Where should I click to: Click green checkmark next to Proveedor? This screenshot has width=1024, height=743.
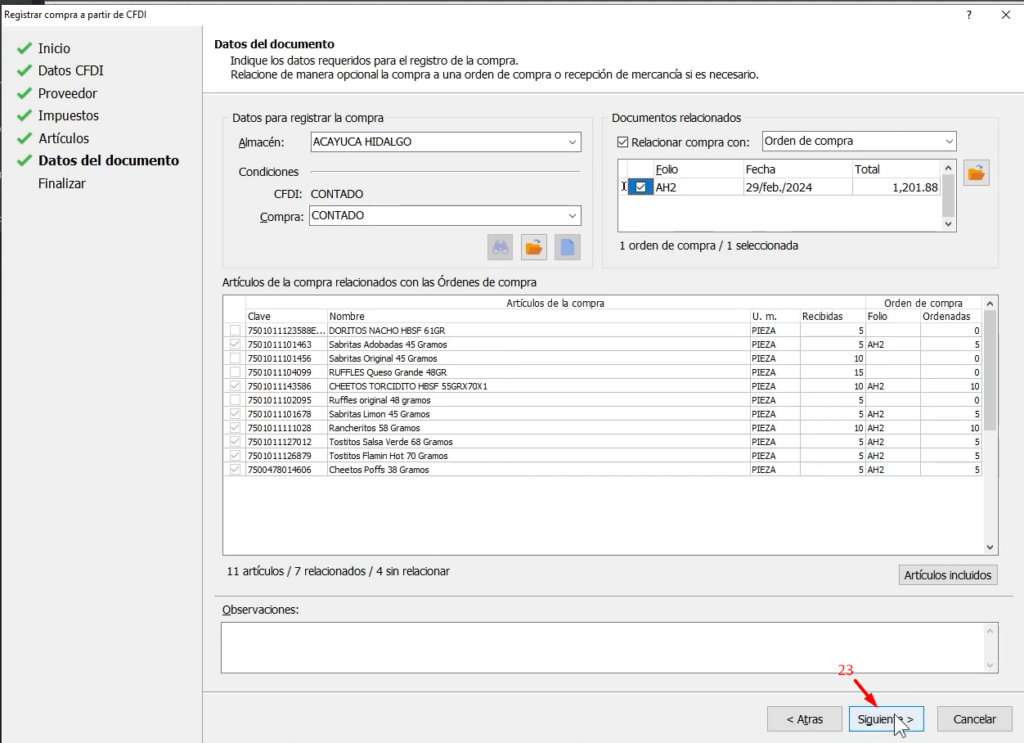pos(24,94)
